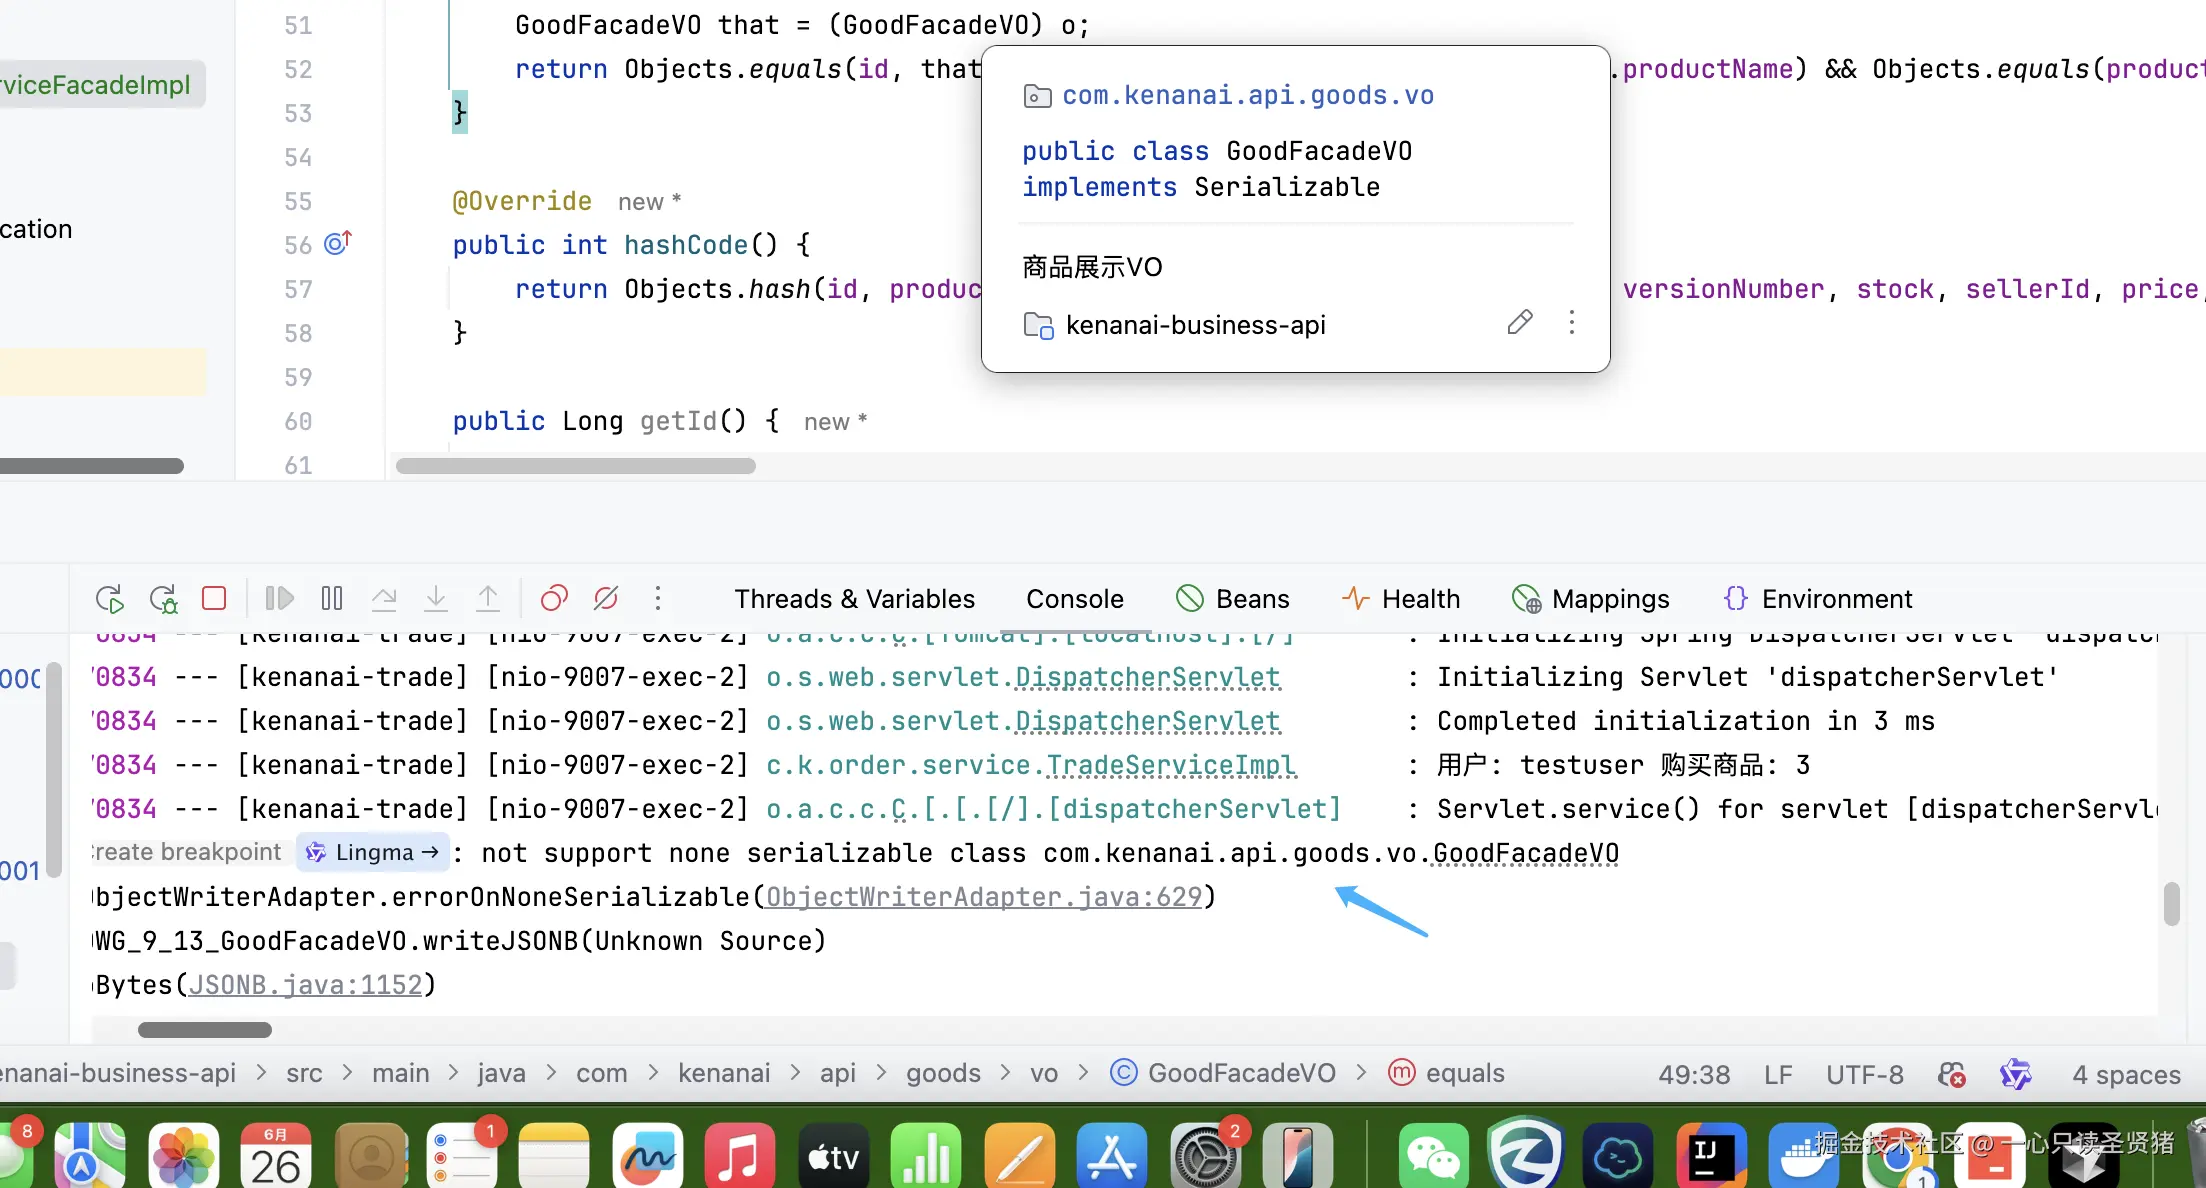Image resolution: width=2206 pixels, height=1188 pixels.
Task: Toggle Mute Breakpoints
Action: [x=606, y=598]
